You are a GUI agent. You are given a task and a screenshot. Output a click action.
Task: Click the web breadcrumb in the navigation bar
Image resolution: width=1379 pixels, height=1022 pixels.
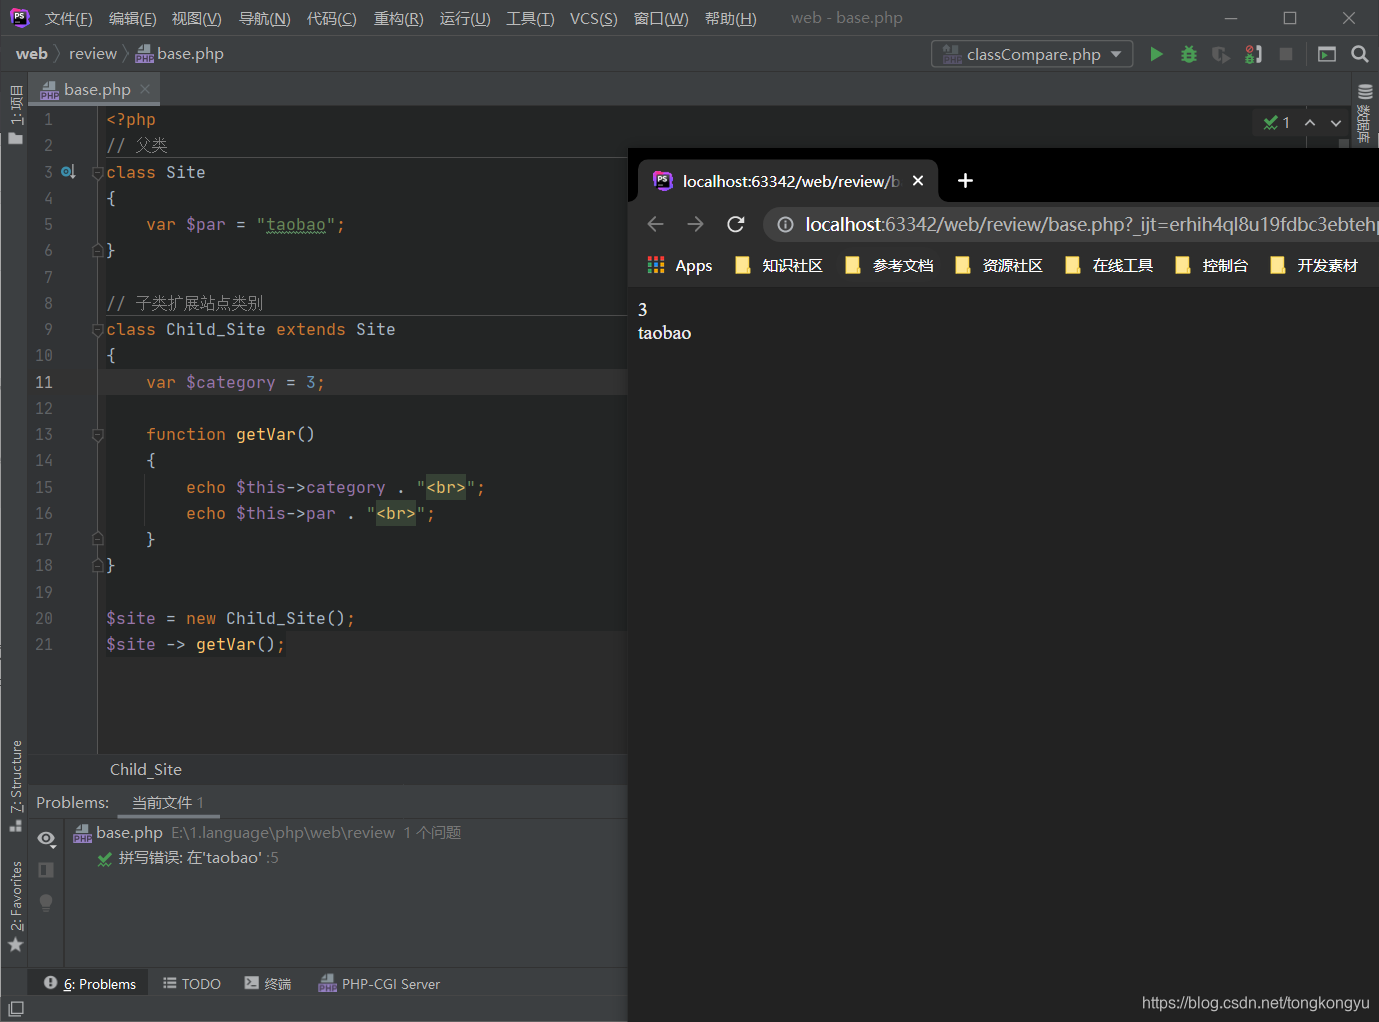click(x=31, y=54)
